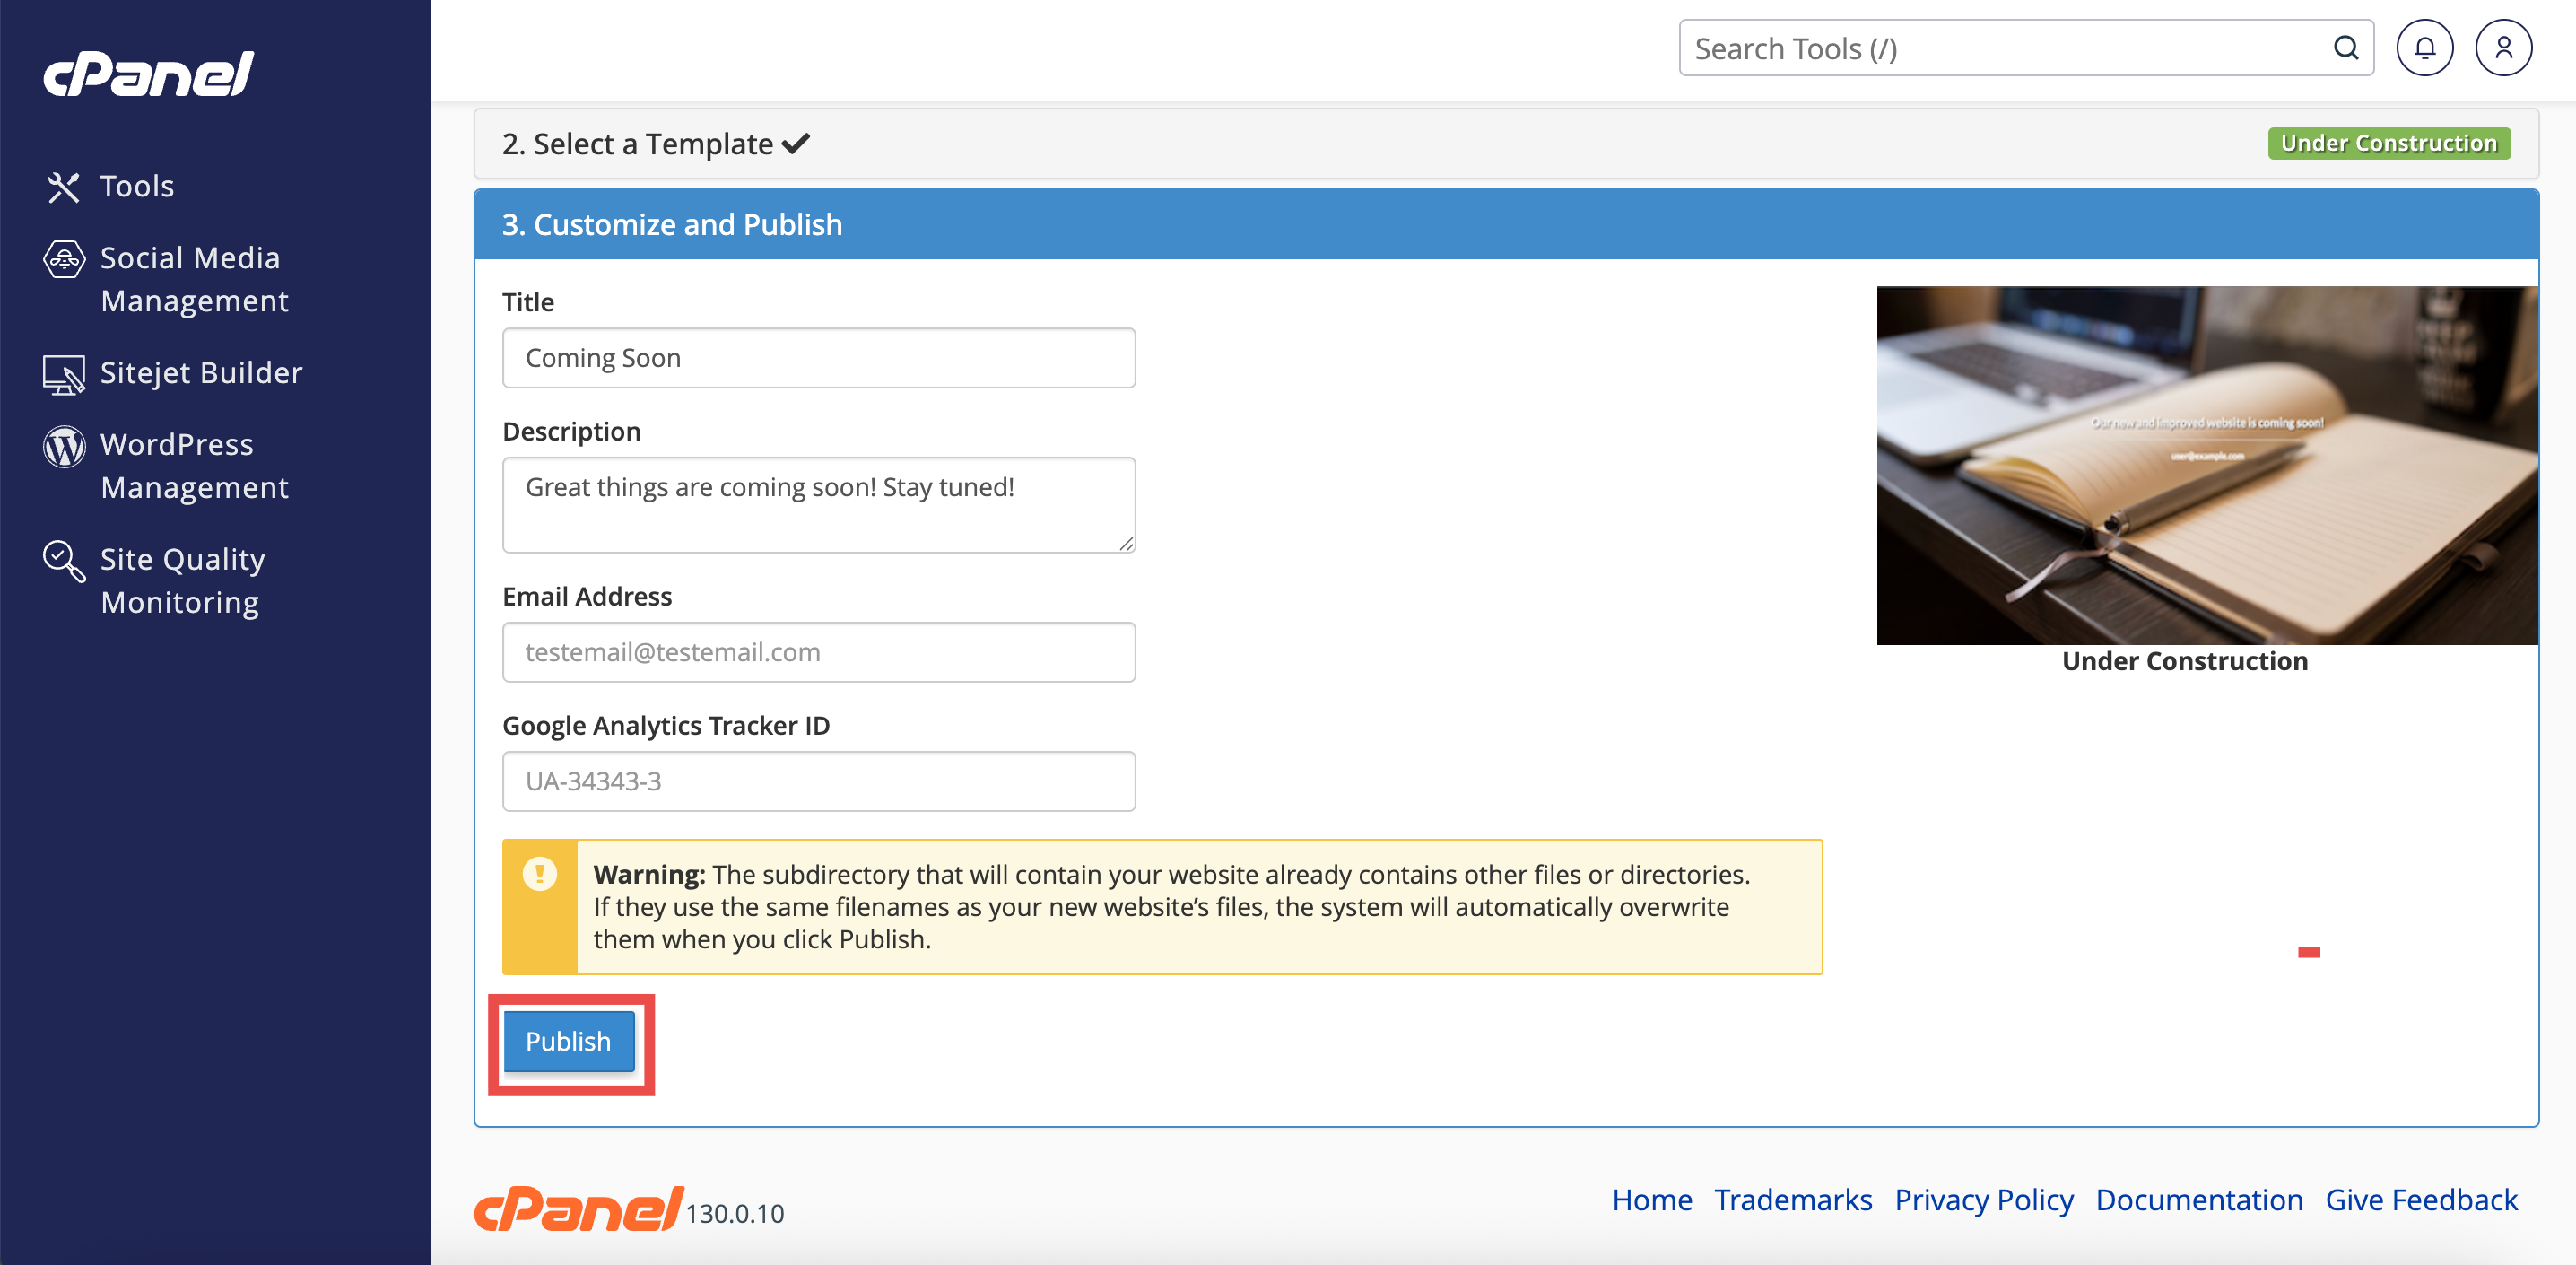Click the Google Analytics Tracker ID field
Image resolution: width=2576 pixels, height=1265 pixels.
[x=818, y=781]
